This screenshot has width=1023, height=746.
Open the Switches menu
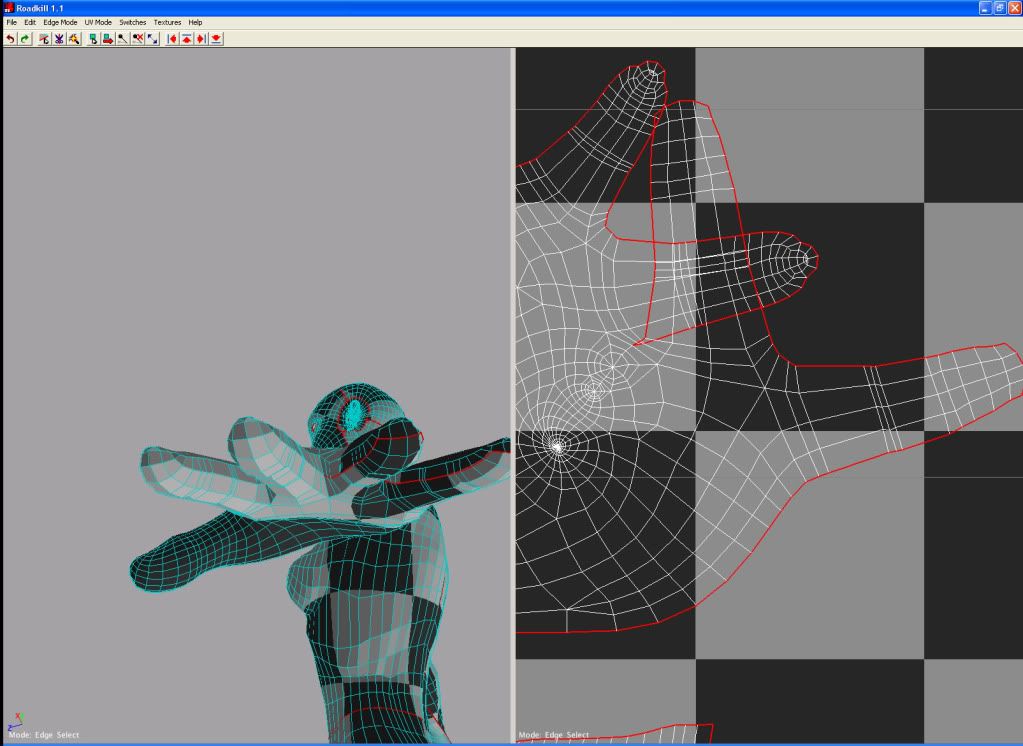tap(132, 22)
